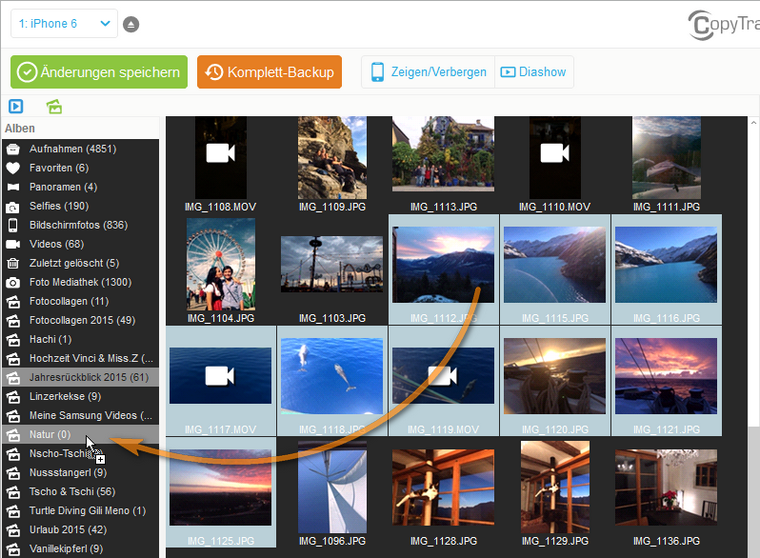Viewport: 760px width, 558px height.
Task: Open Tscho & Tschi (56) album
Action: (80, 492)
